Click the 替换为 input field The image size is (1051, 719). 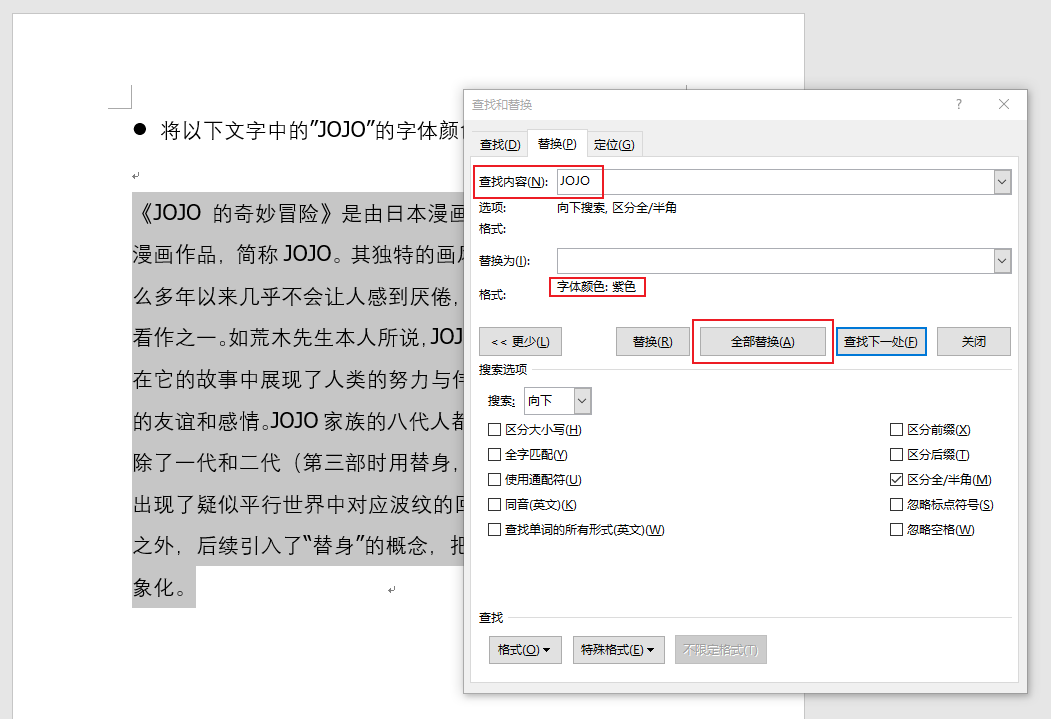pos(776,261)
